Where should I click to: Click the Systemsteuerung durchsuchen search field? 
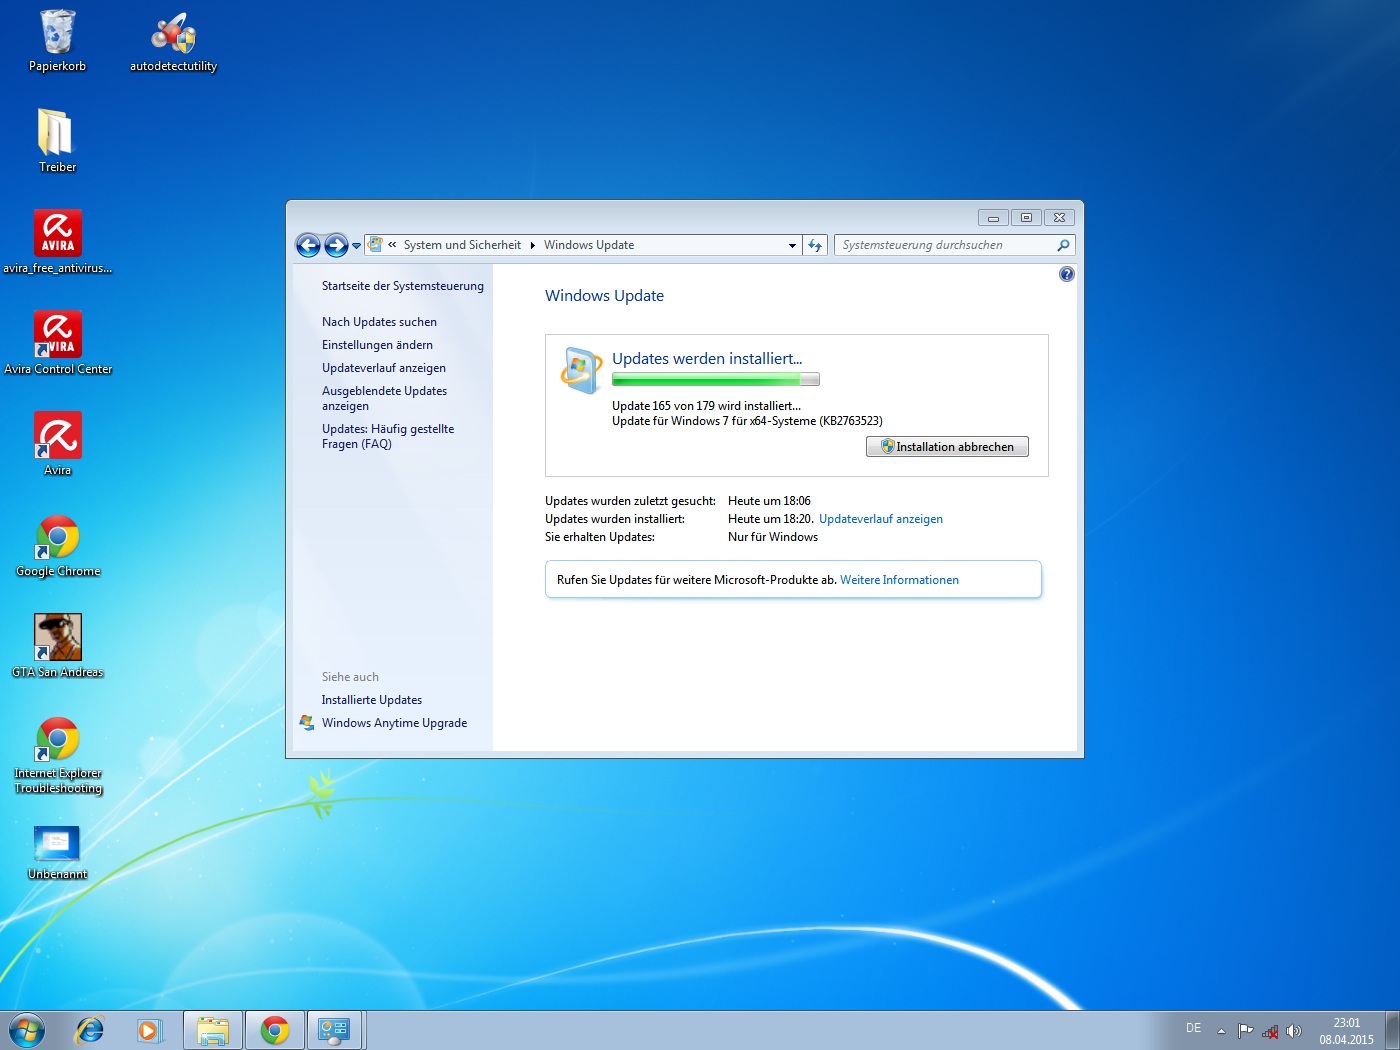pos(945,245)
